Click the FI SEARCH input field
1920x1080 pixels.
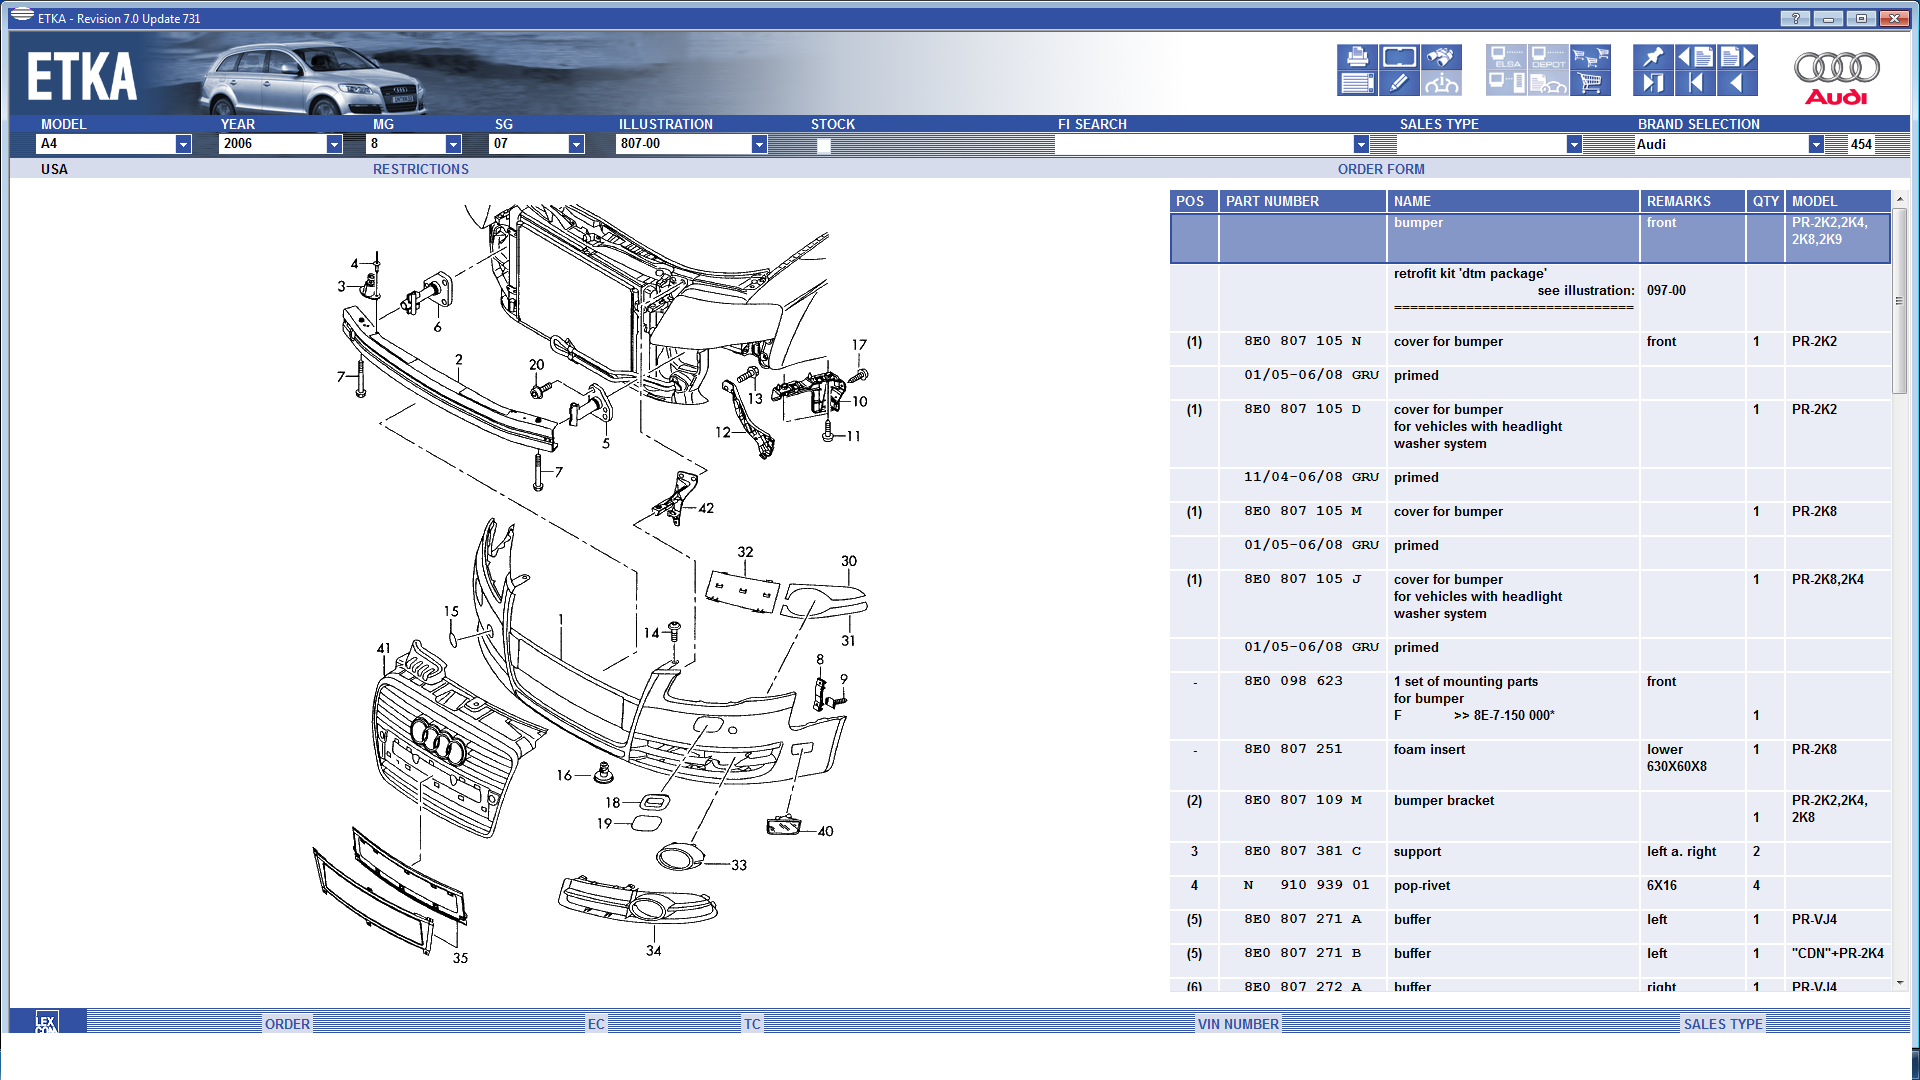click(x=1205, y=144)
